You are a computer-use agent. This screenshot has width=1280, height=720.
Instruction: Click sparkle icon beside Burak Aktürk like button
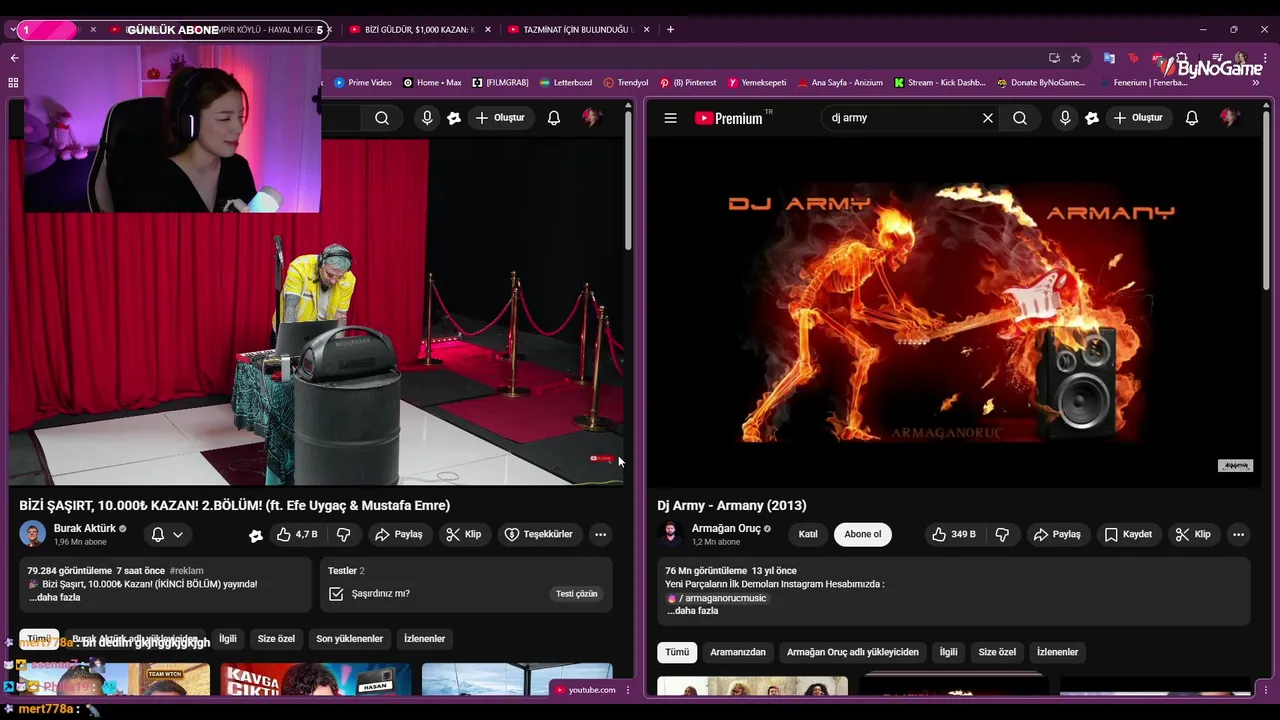click(x=256, y=535)
